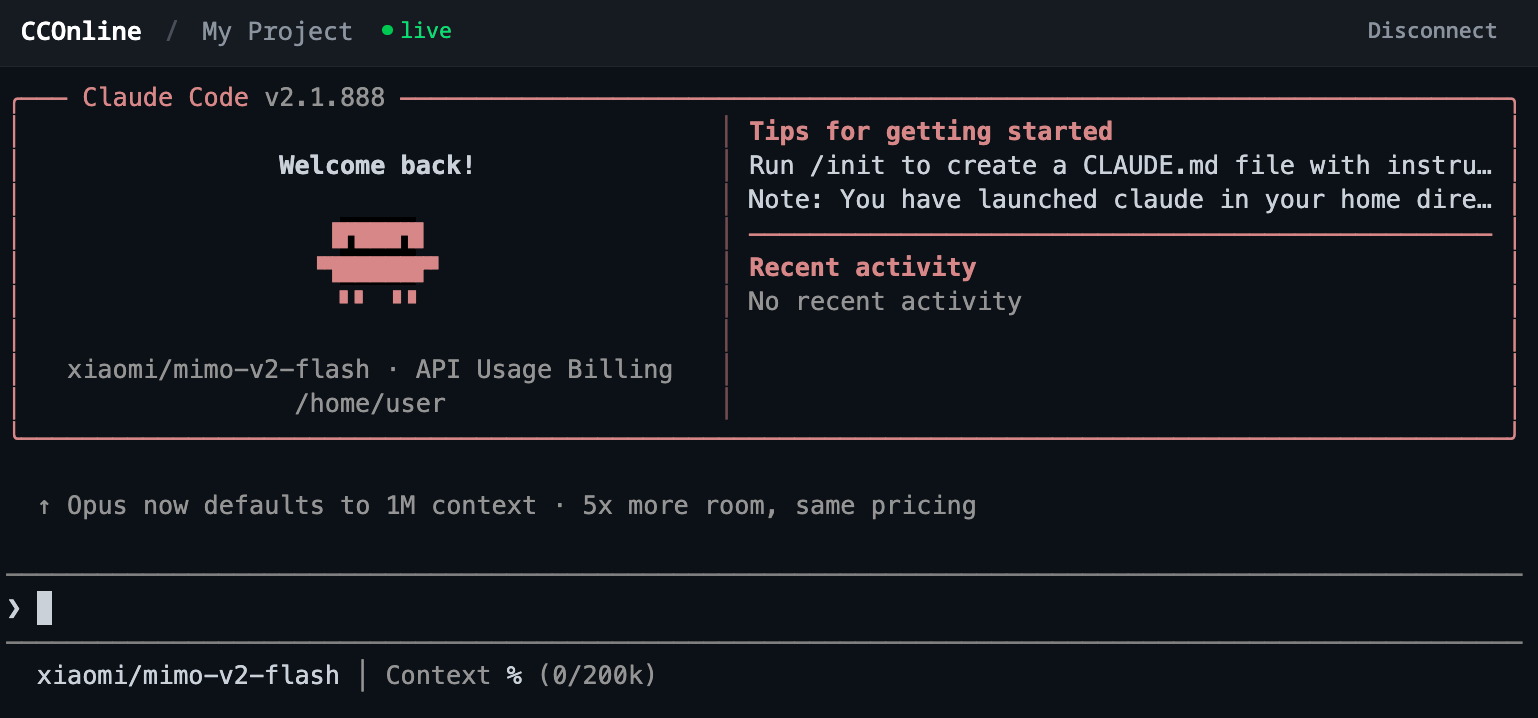Click the Run /init tip line
The width and height of the screenshot is (1538, 718).
(x=1120, y=165)
